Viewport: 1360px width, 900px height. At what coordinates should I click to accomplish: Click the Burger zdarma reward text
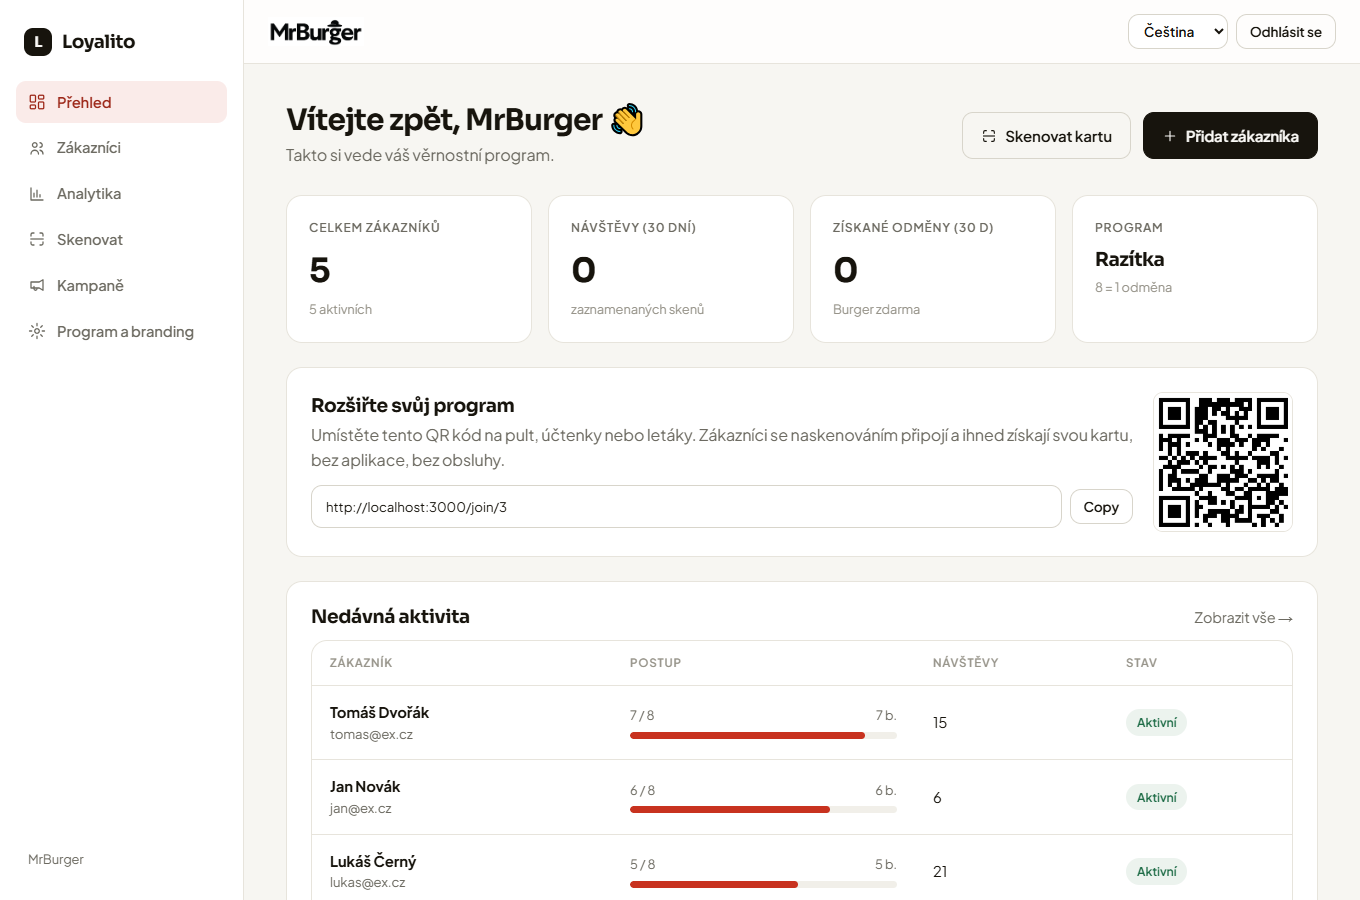pos(876,310)
